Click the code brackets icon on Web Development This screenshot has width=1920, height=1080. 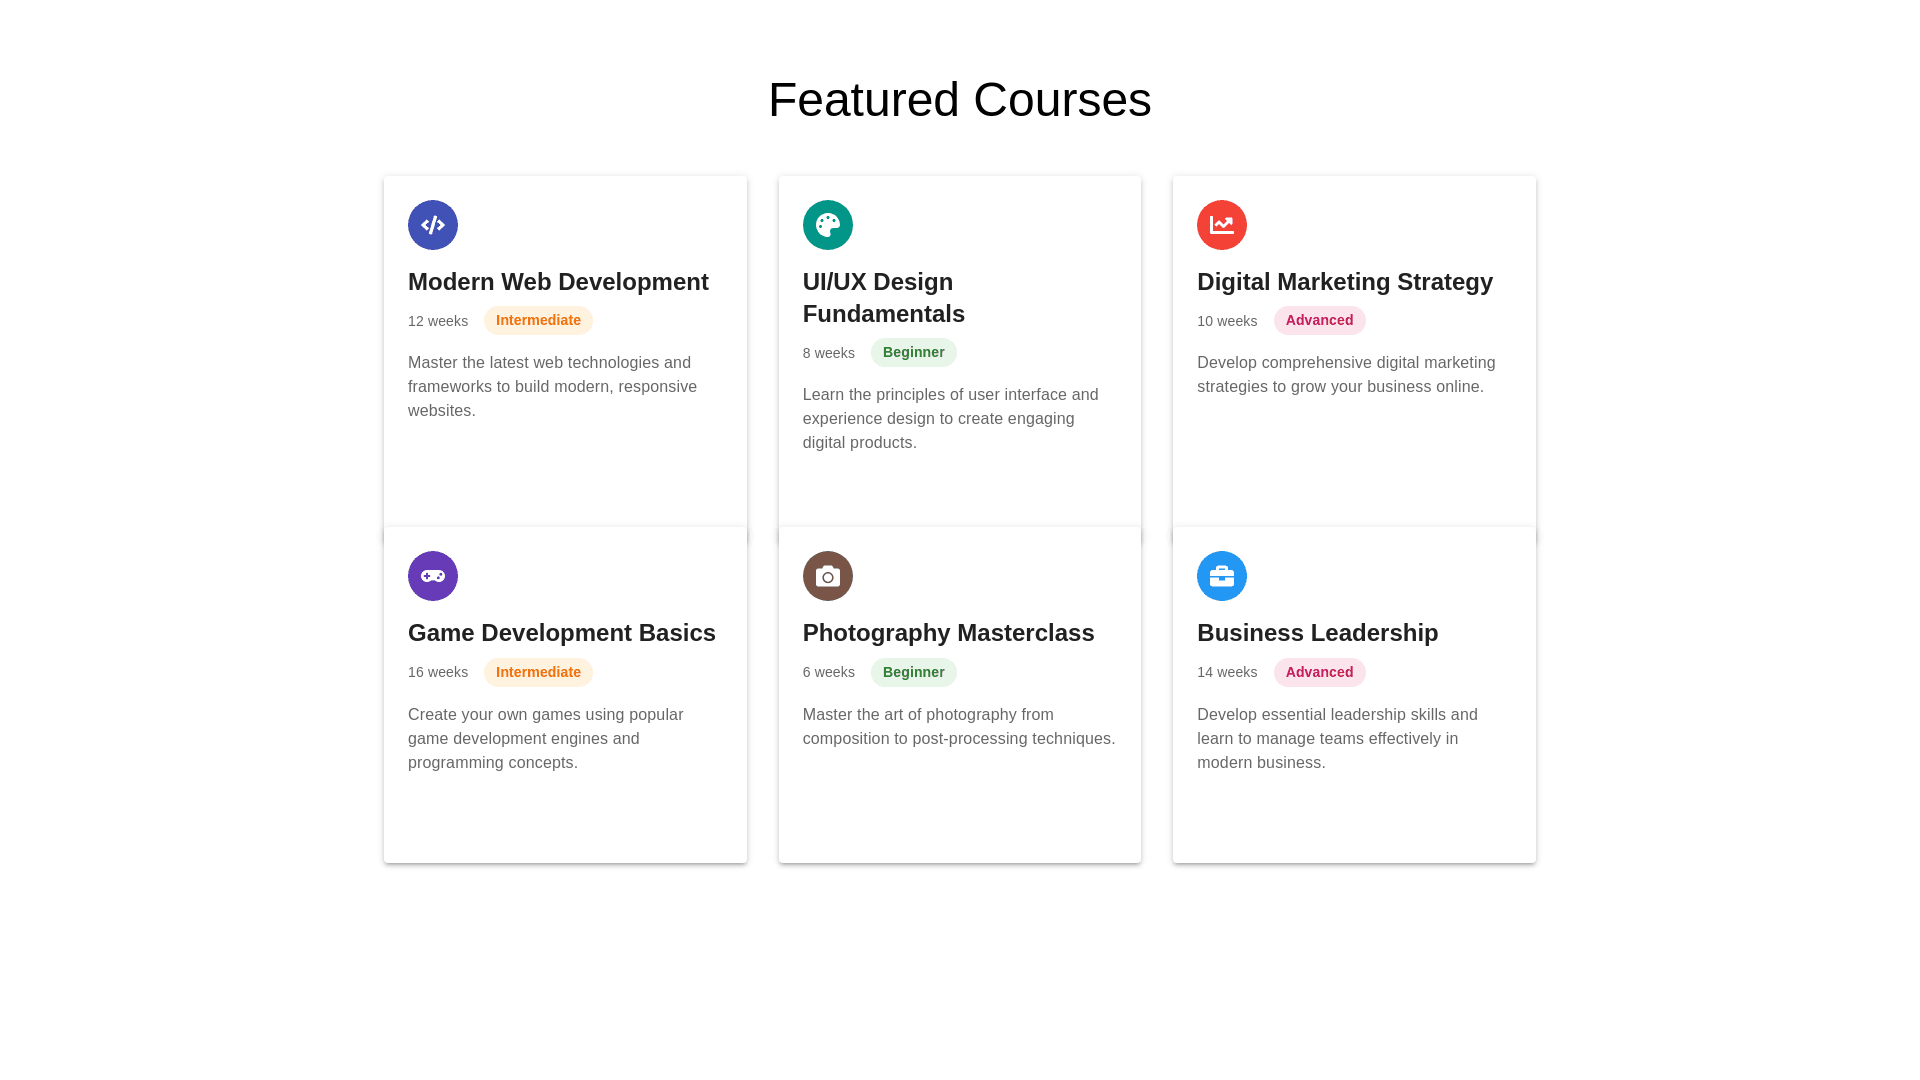[x=433, y=225]
